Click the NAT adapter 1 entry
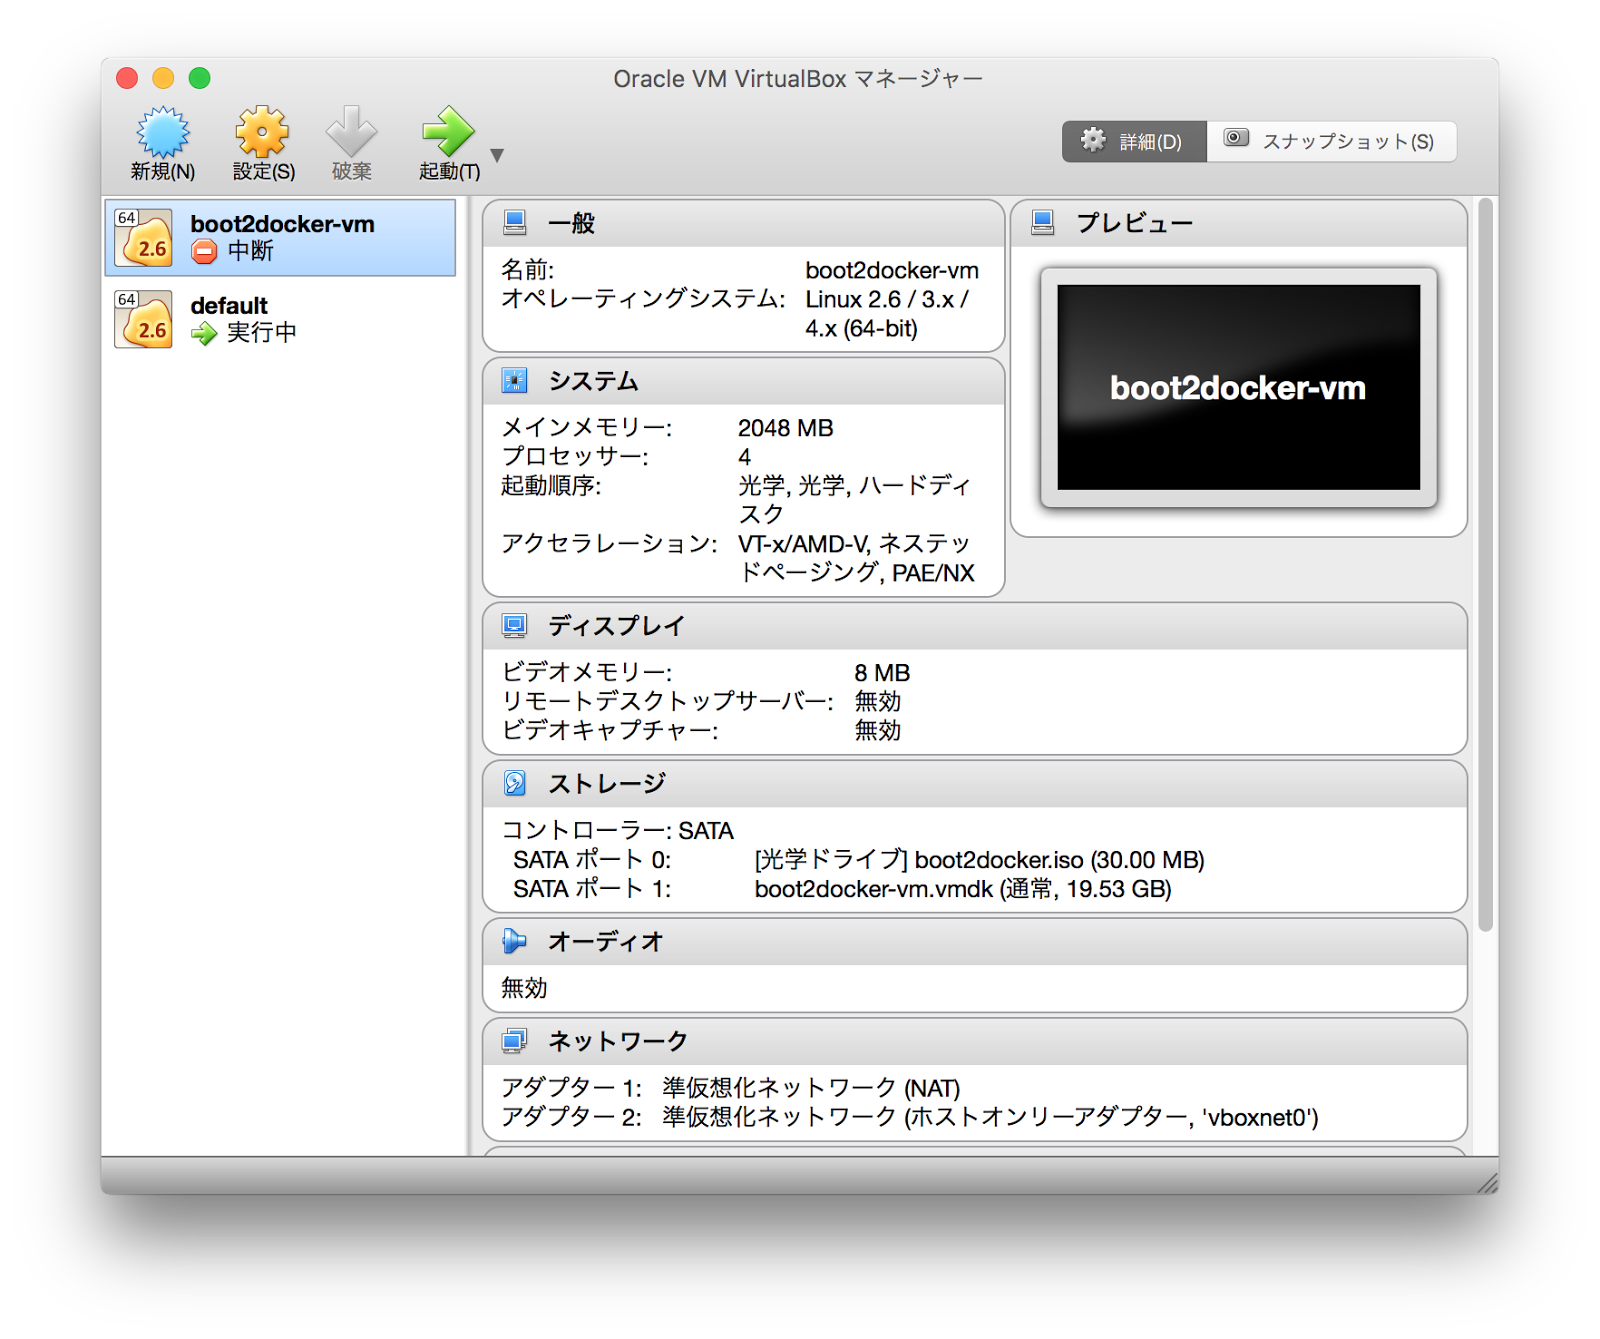Image resolution: width=1600 pixels, height=1339 pixels. 811,1088
